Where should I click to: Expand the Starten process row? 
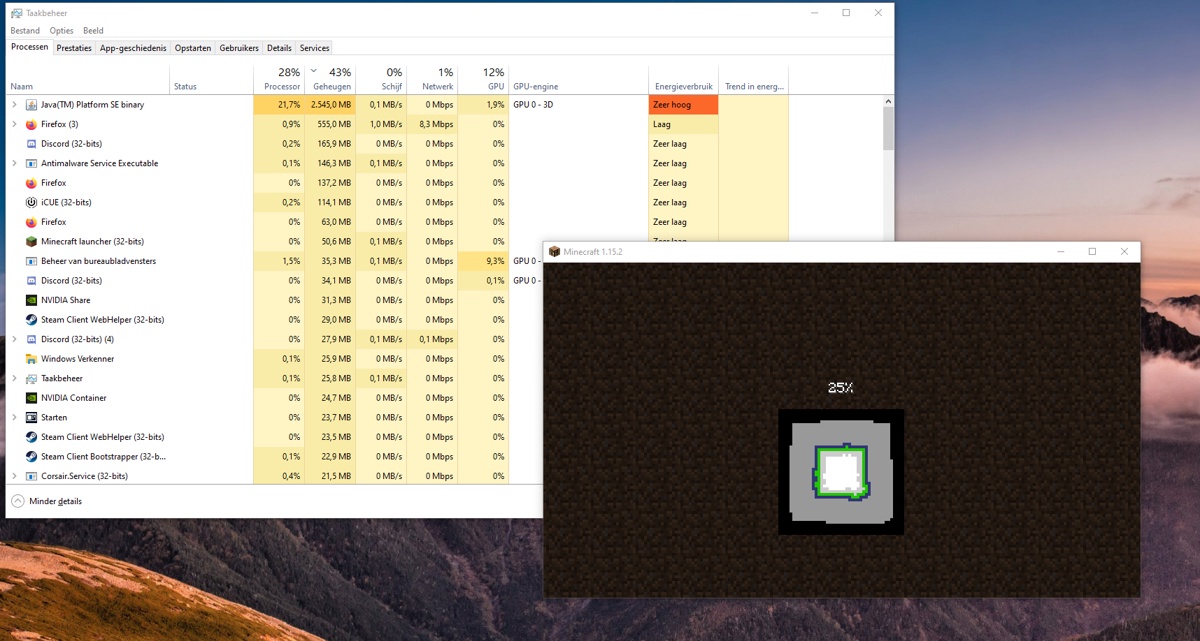coord(14,417)
